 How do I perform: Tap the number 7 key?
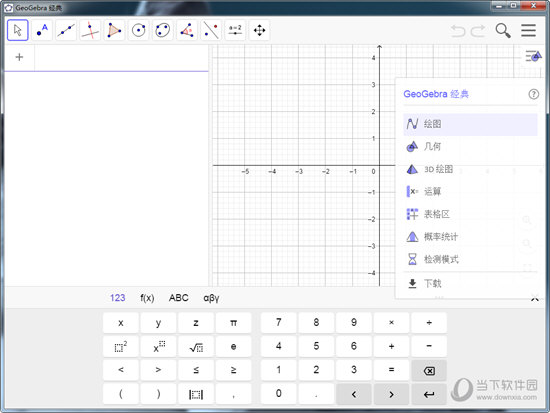279,323
